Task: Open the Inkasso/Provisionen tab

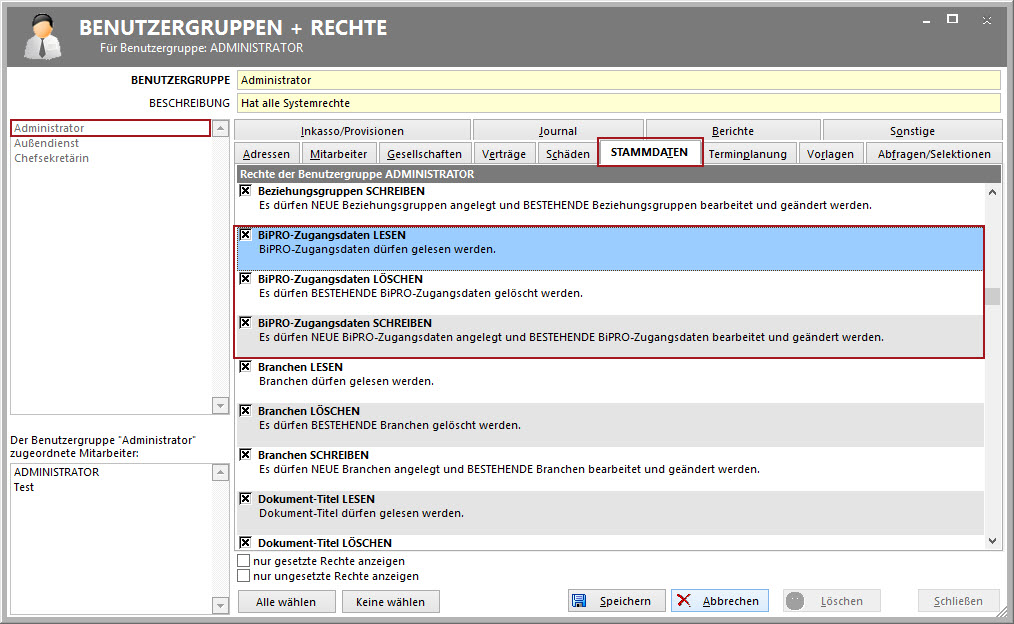Action: (x=352, y=131)
